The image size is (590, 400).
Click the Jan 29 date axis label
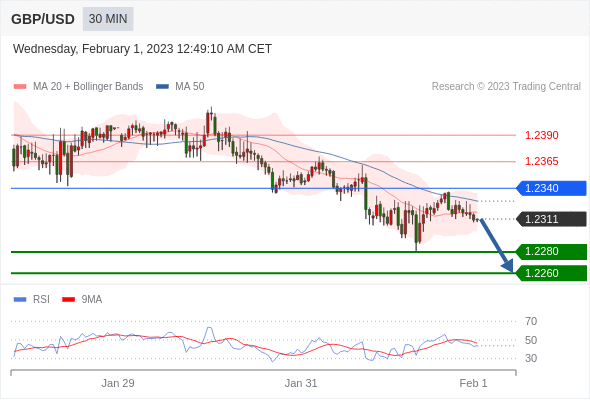point(118,383)
